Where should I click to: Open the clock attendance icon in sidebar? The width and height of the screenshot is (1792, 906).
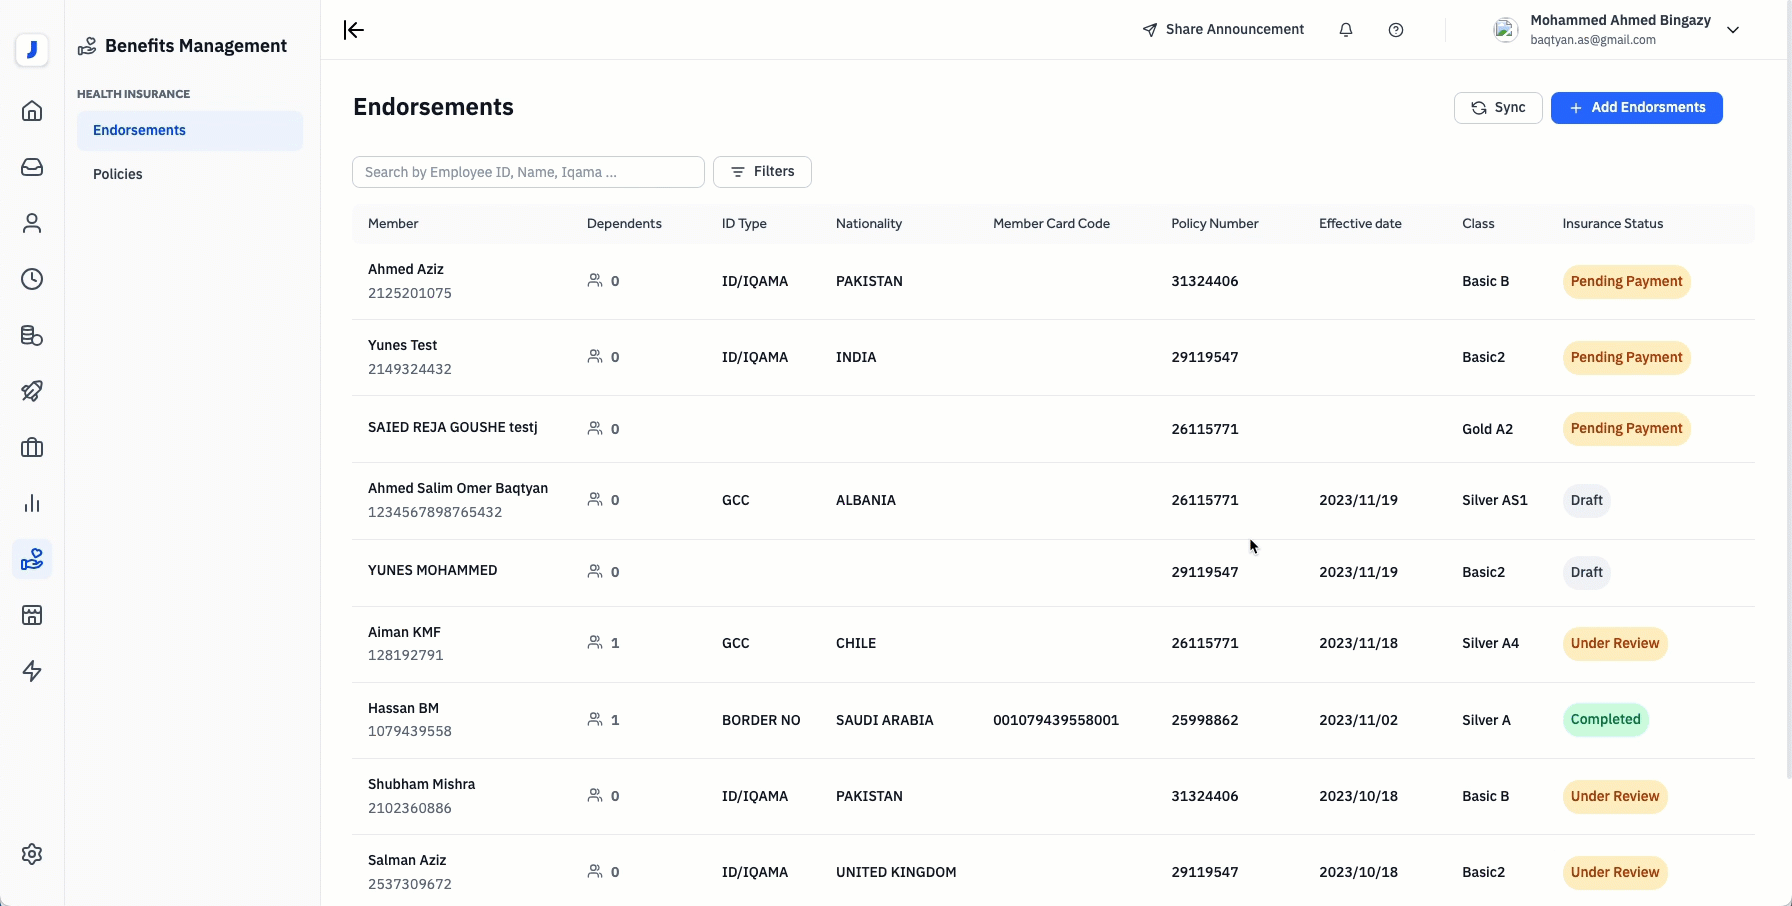(x=32, y=279)
